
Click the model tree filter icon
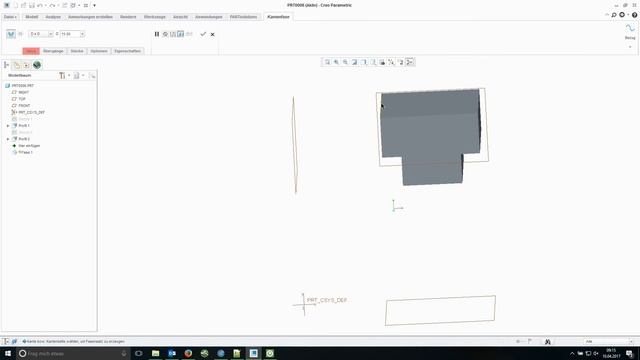tap(92, 76)
